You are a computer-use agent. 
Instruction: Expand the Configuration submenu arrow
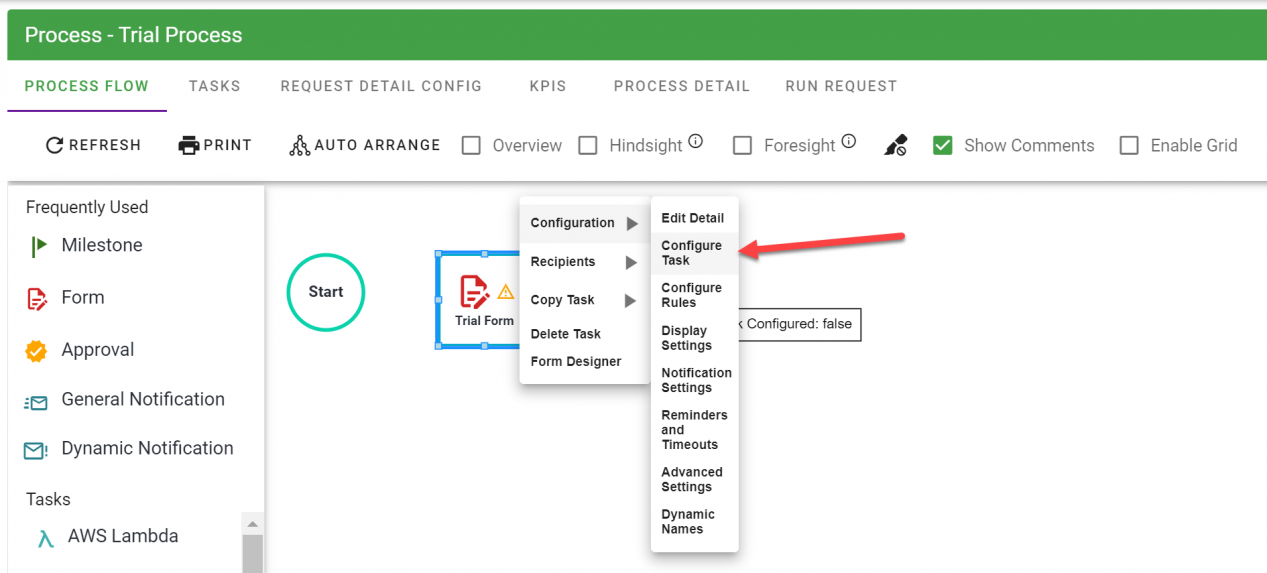point(631,224)
